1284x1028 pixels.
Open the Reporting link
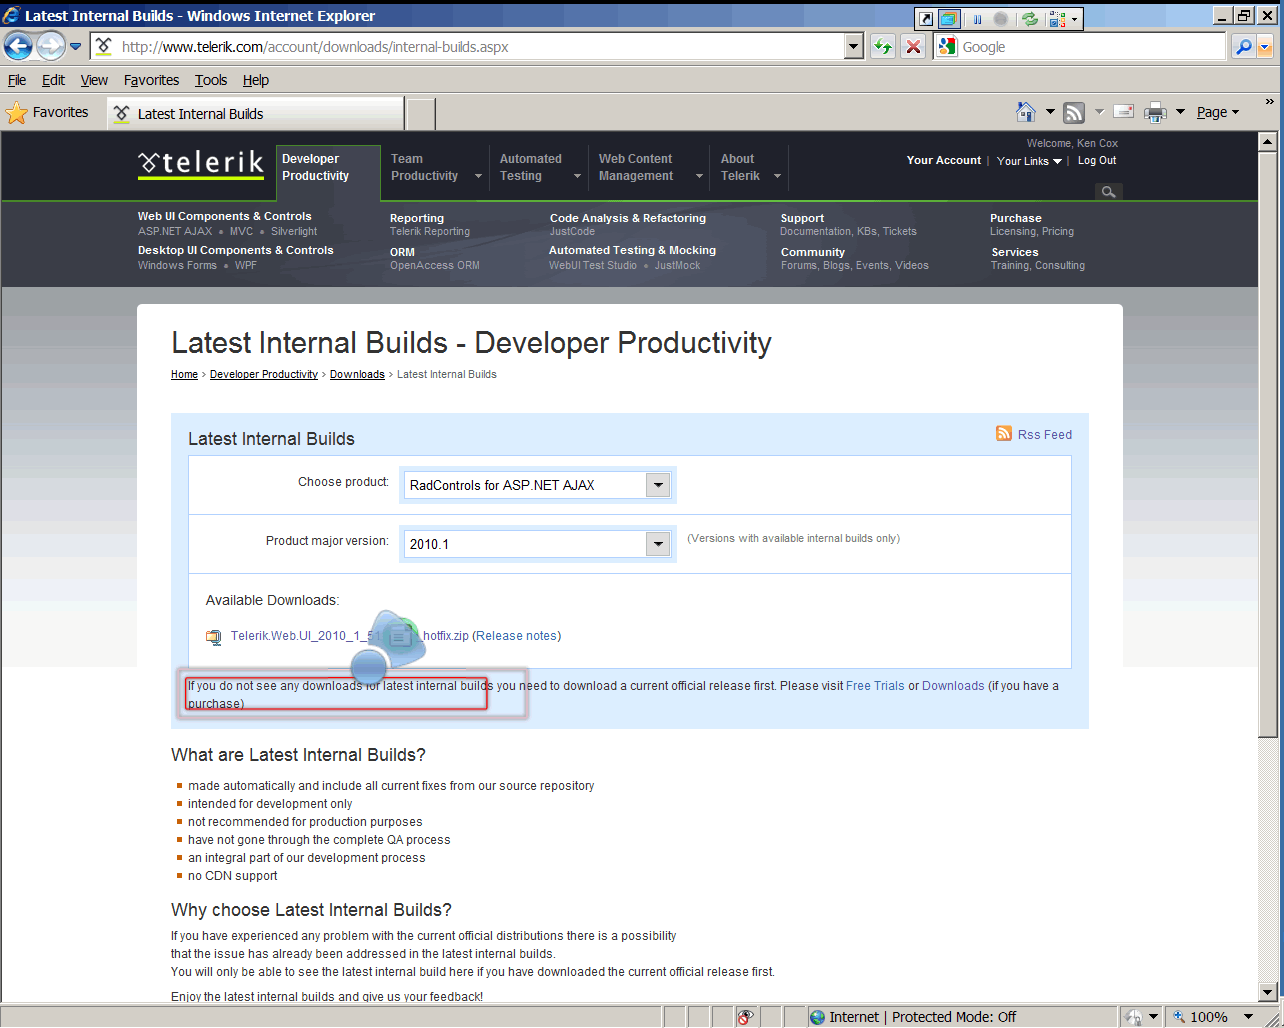click(x=417, y=218)
